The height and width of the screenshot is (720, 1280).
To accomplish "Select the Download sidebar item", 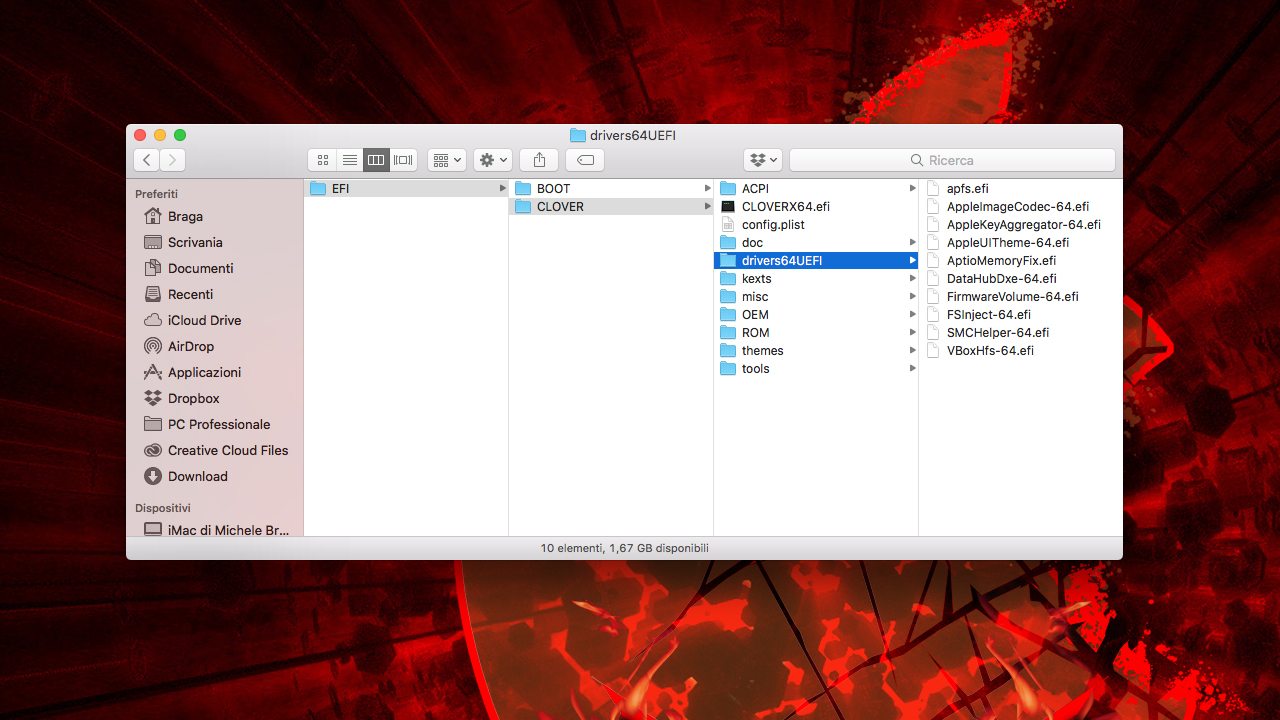I will [197, 476].
